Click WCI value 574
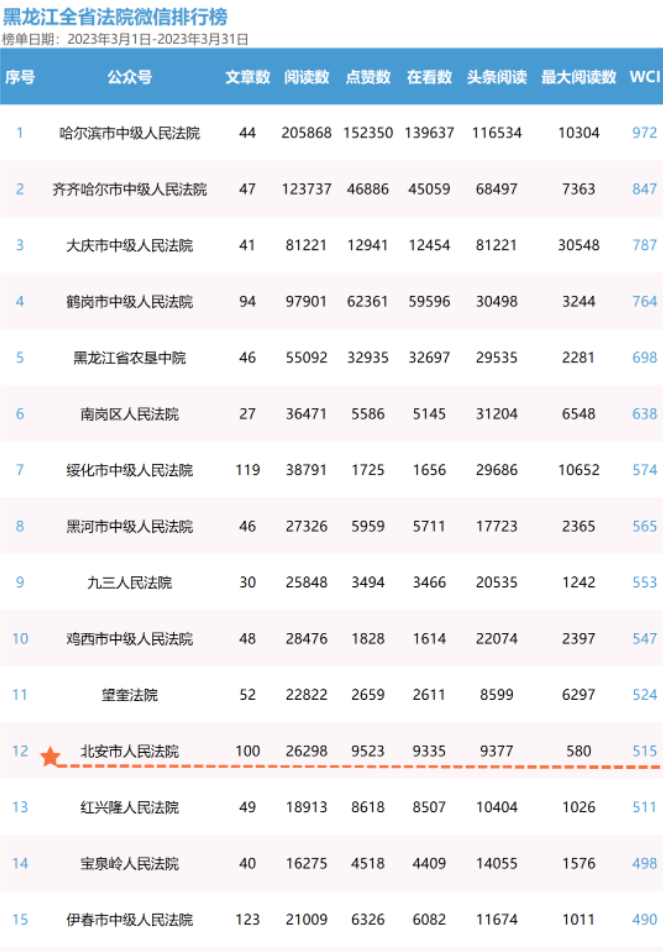This screenshot has height=952, width=663. click(x=644, y=469)
